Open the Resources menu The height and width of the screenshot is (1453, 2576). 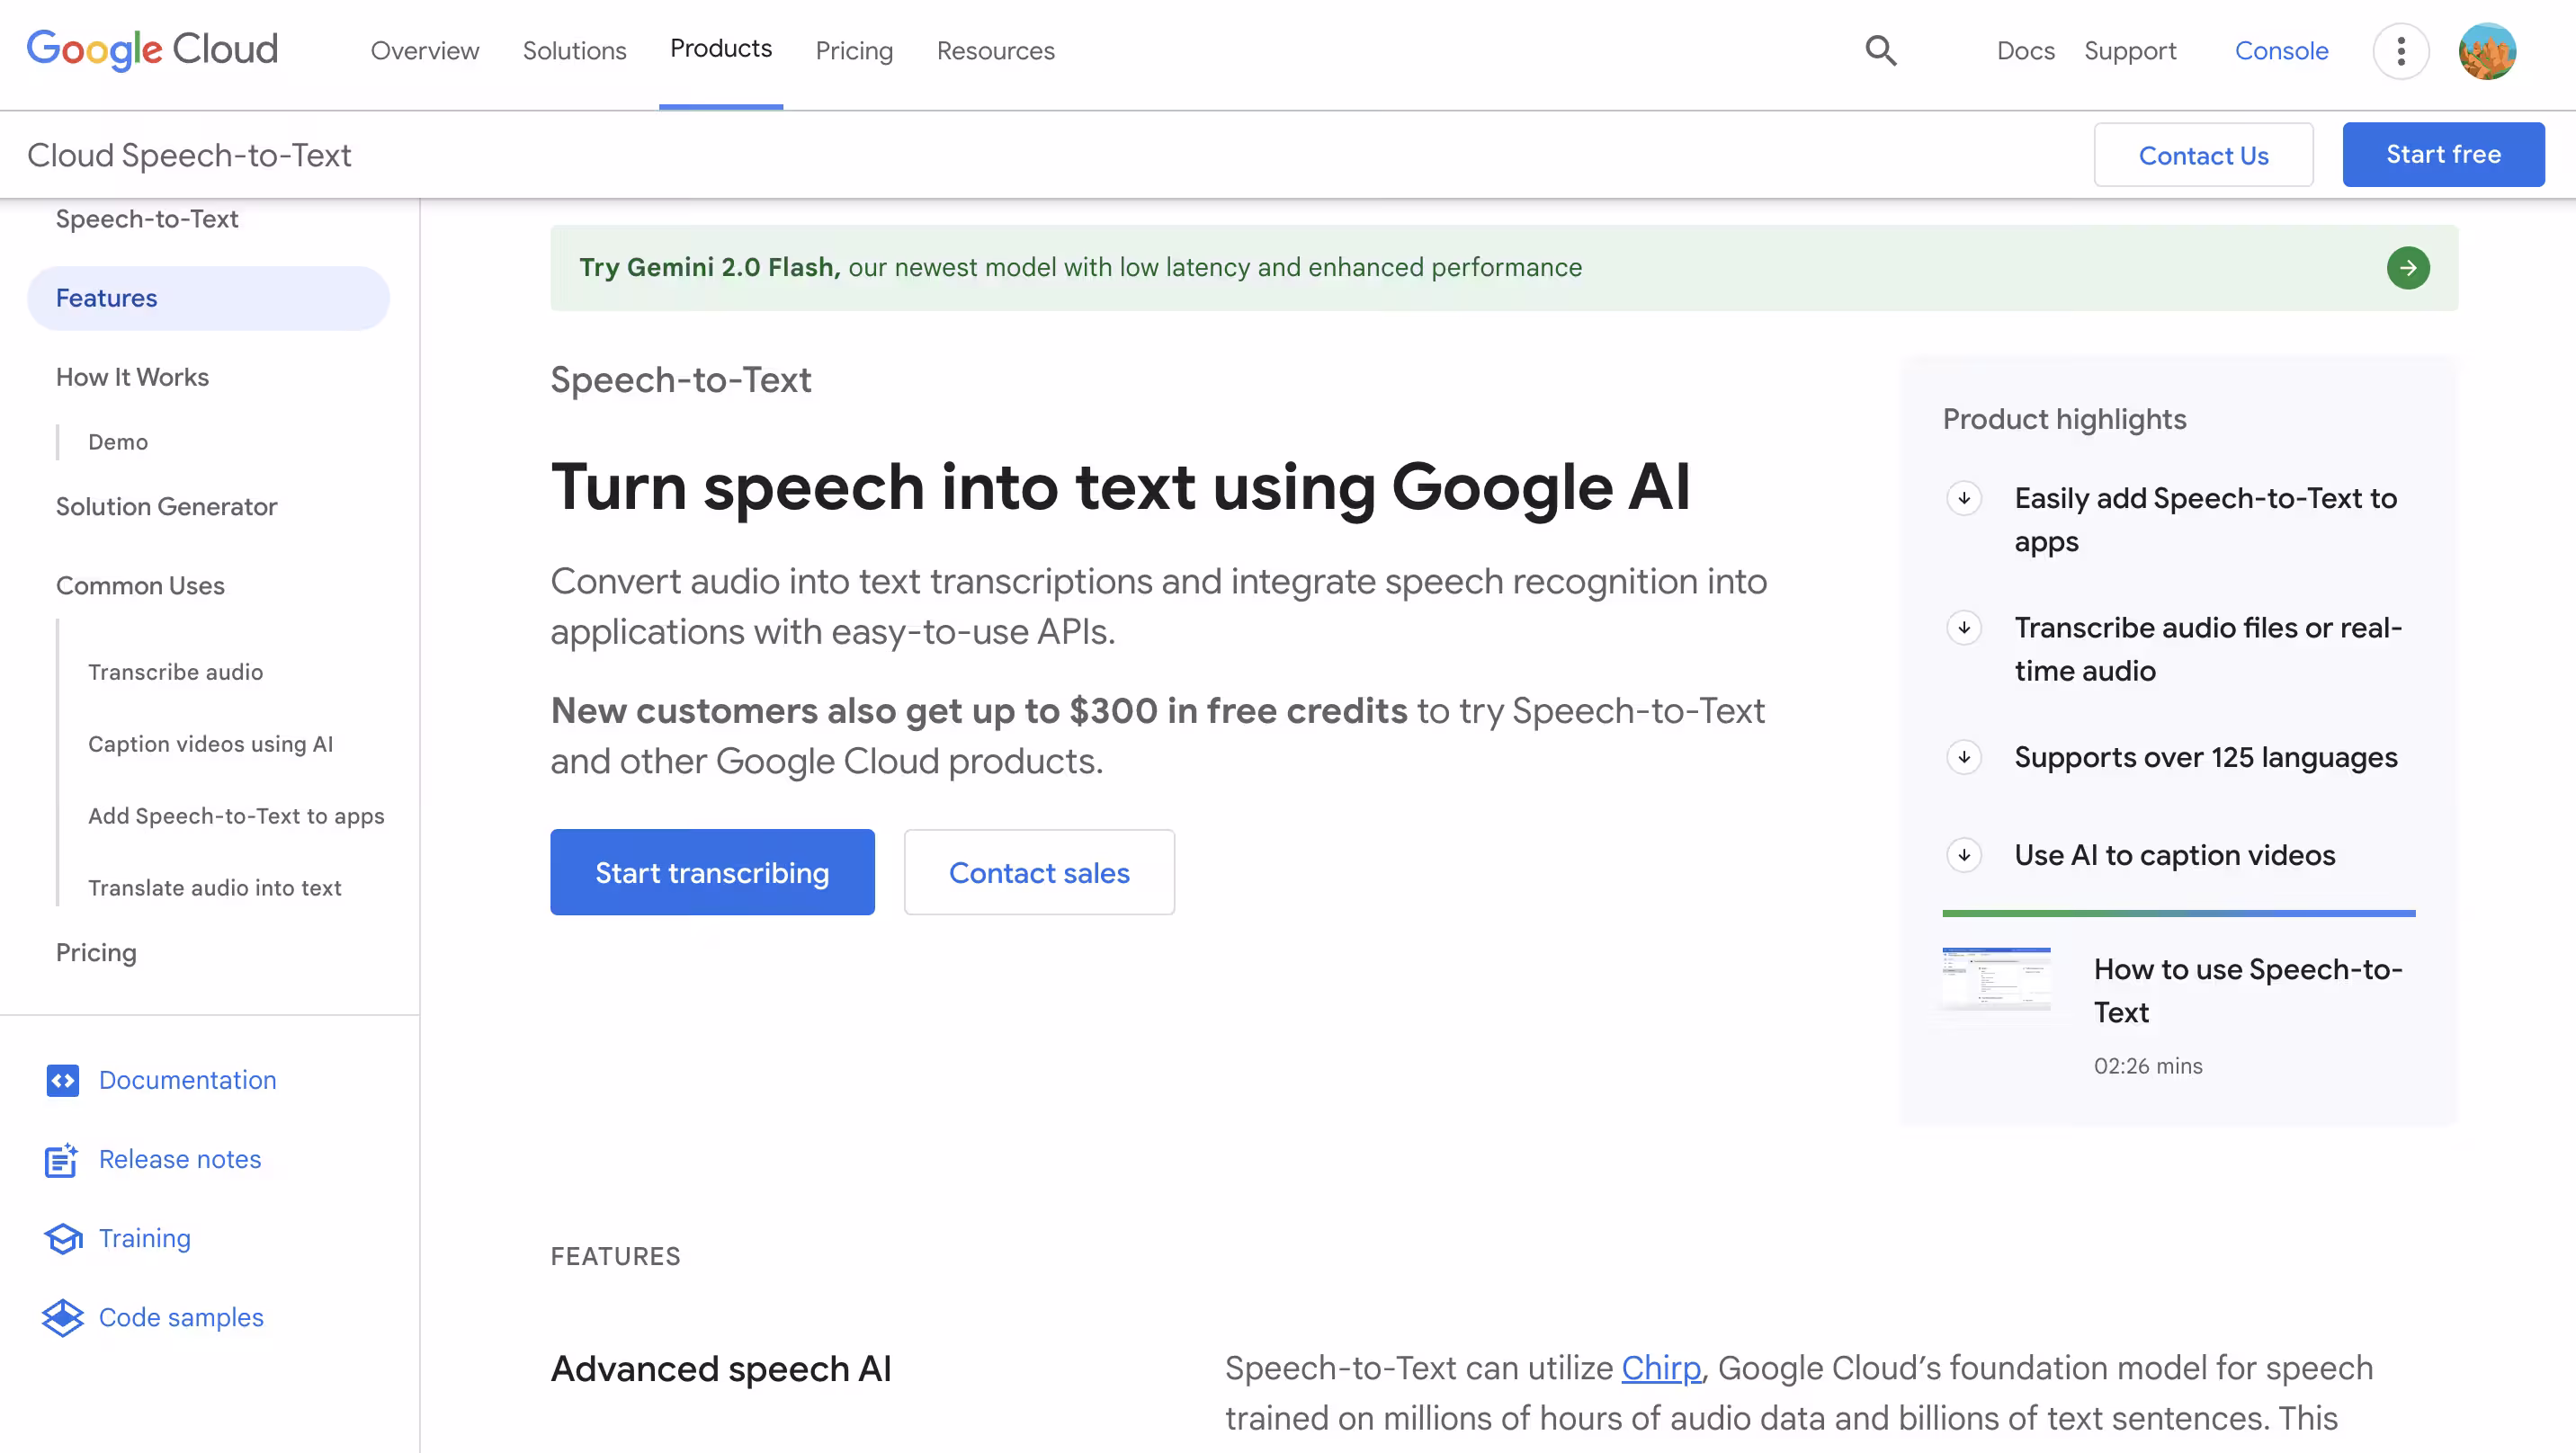click(x=996, y=51)
